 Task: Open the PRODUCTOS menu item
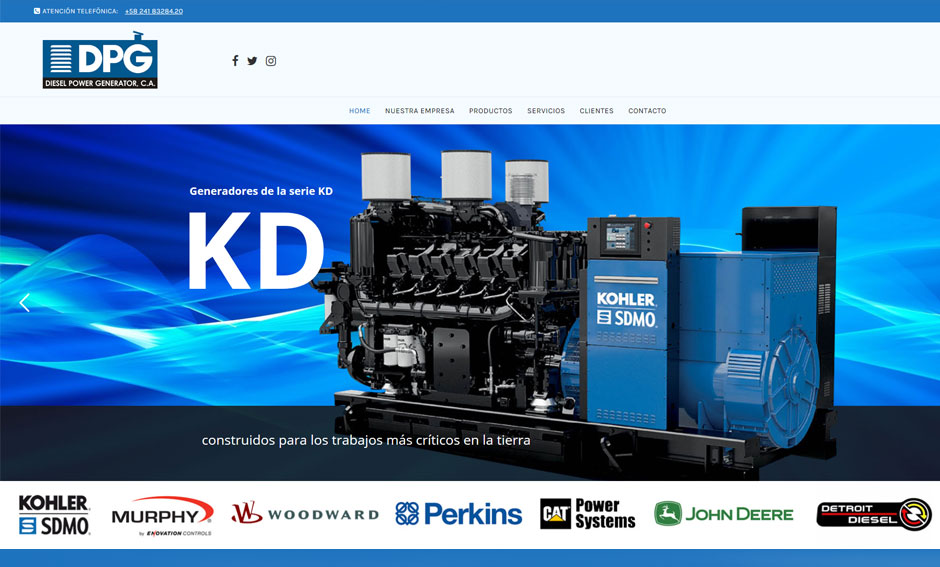pos(490,111)
